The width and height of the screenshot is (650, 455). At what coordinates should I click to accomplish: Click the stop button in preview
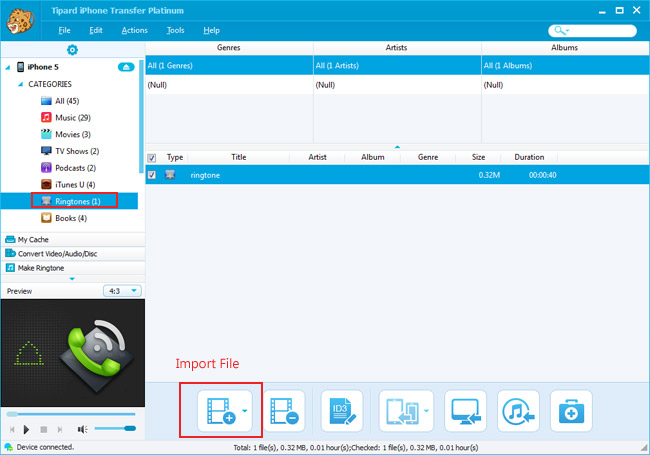pos(44,429)
